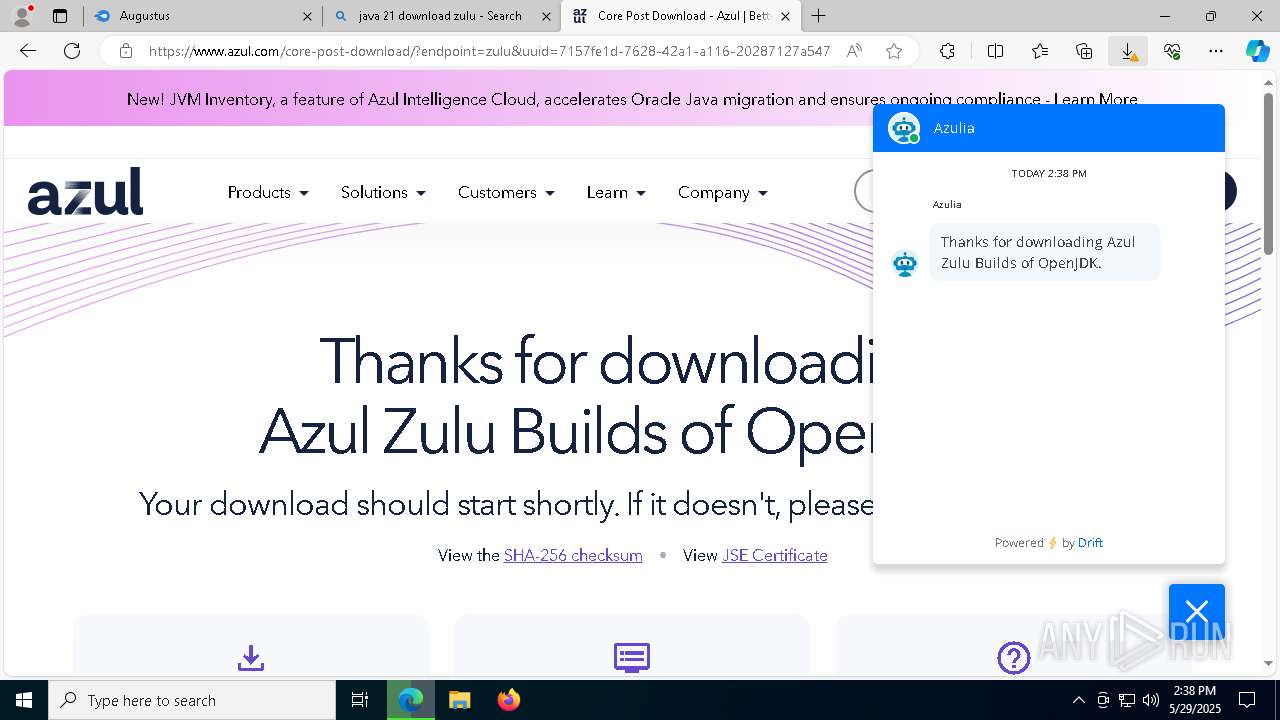Open Microsoft Edge from the taskbar
This screenshot has height=720, width=1280.
click(x=411, y=700)
